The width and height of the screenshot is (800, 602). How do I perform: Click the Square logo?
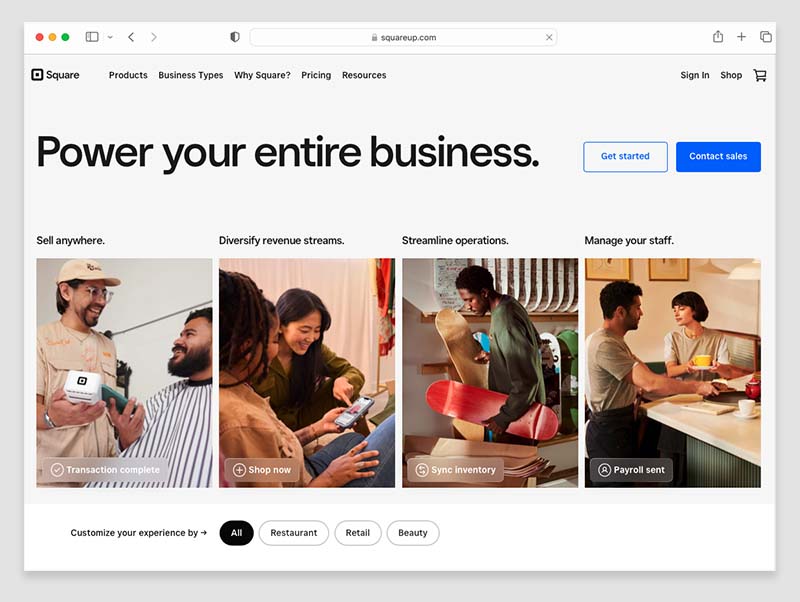point(55,75)
